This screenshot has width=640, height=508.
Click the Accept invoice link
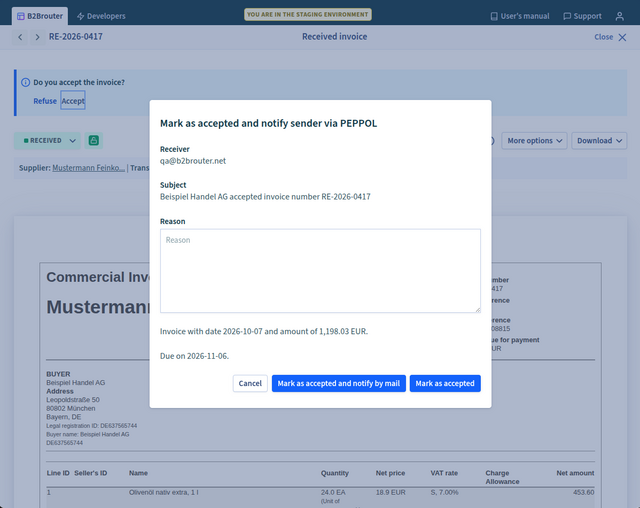pyautogui.click(x=73, y=101)
